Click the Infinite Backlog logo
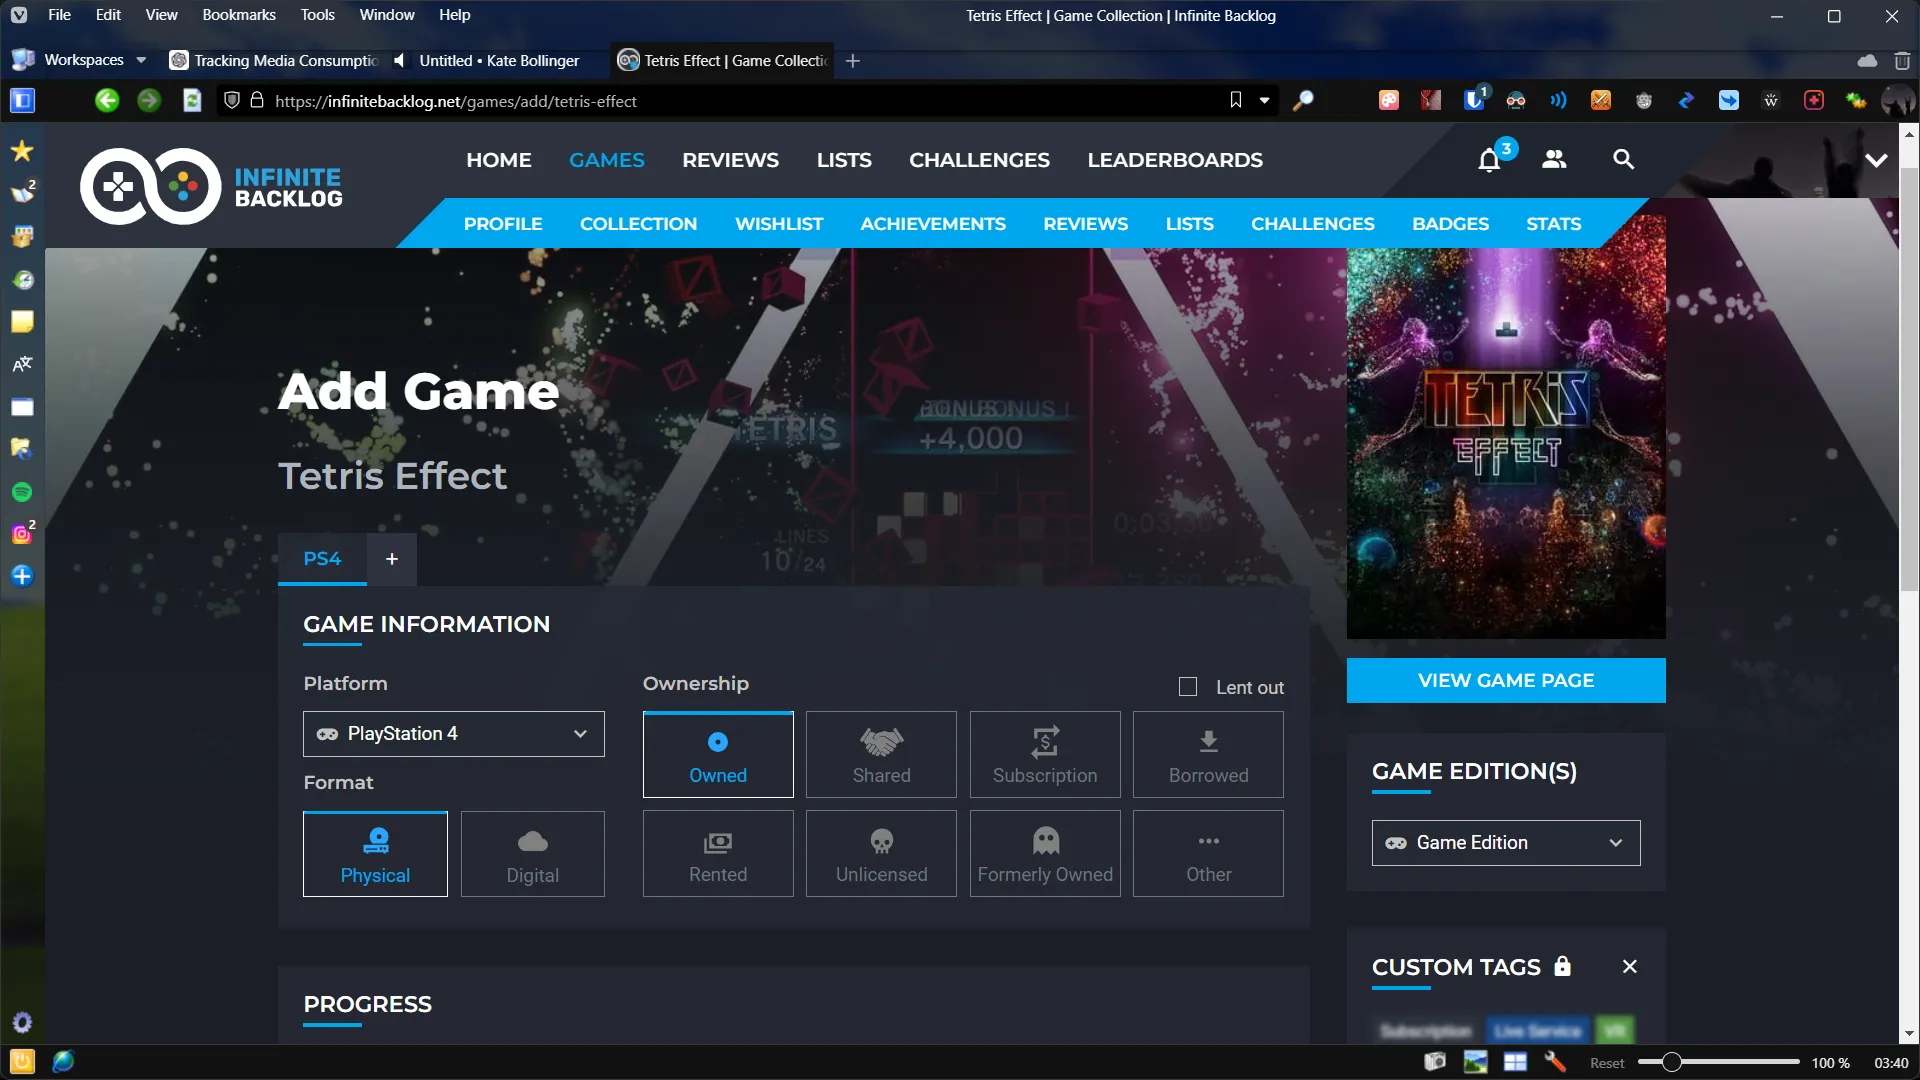This screenshot has width=1920, height=1080. coord(211,186)
